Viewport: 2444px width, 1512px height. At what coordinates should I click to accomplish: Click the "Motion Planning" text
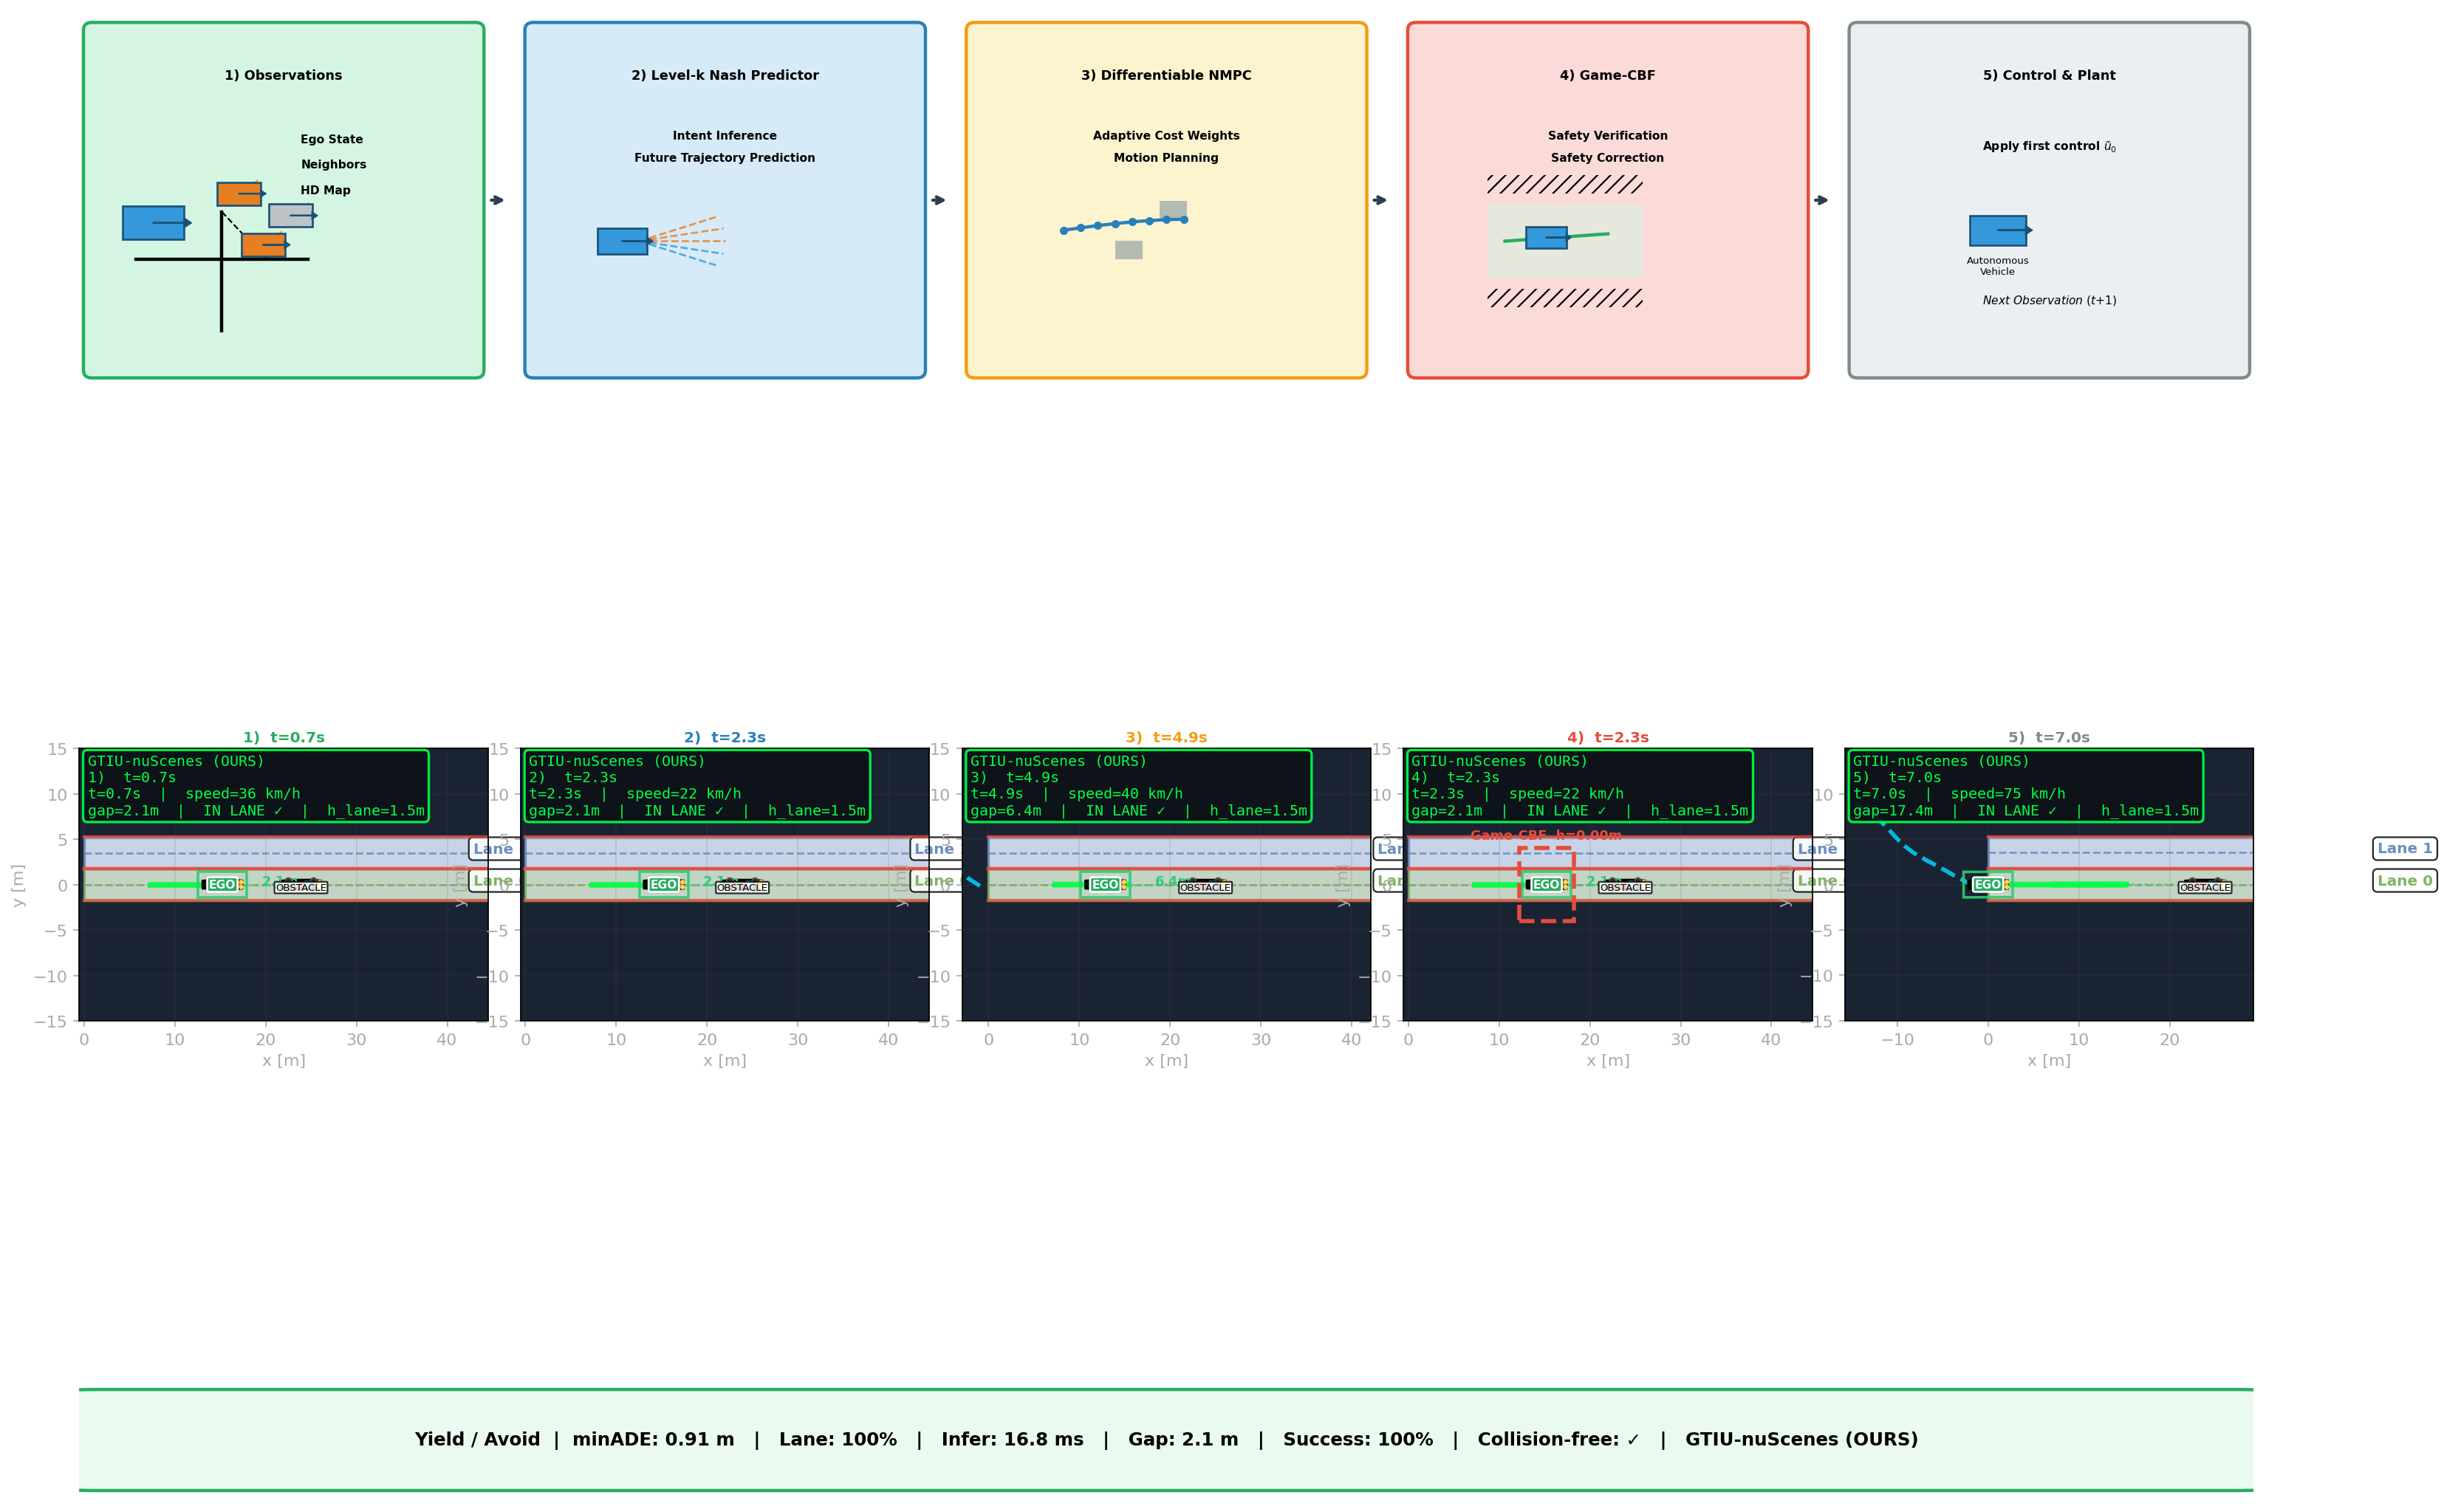(1166, 157)
